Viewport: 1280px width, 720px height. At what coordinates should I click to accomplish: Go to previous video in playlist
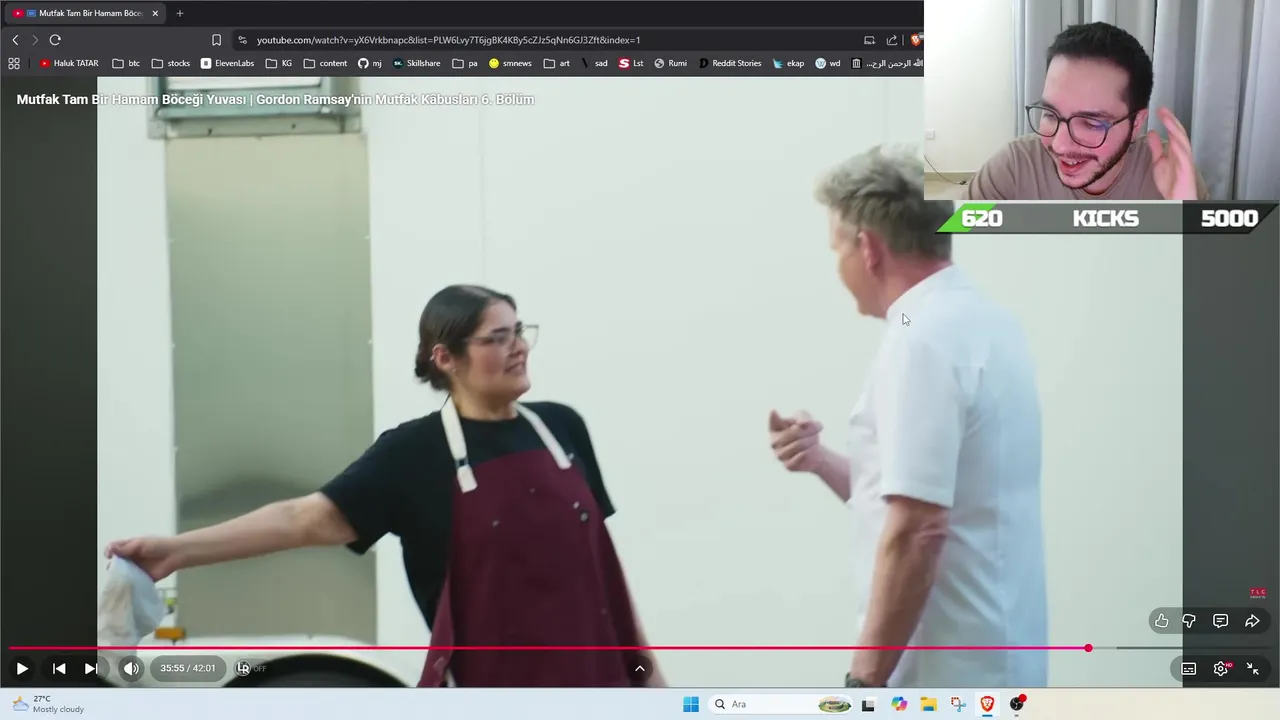pyautogui.click(x=59, y=668)
